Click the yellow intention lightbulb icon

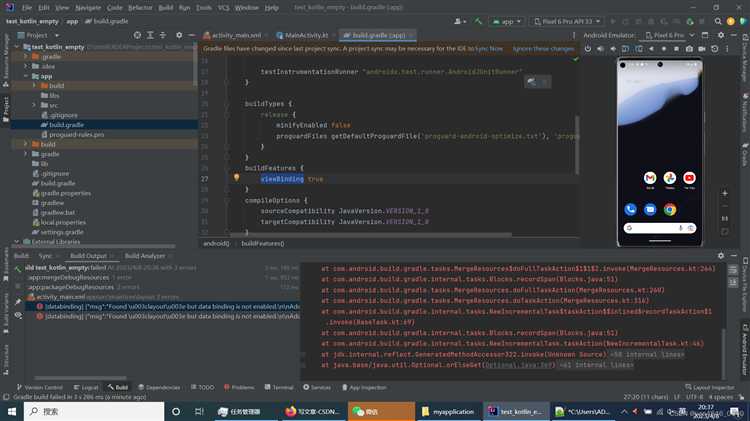click(236, 177)
